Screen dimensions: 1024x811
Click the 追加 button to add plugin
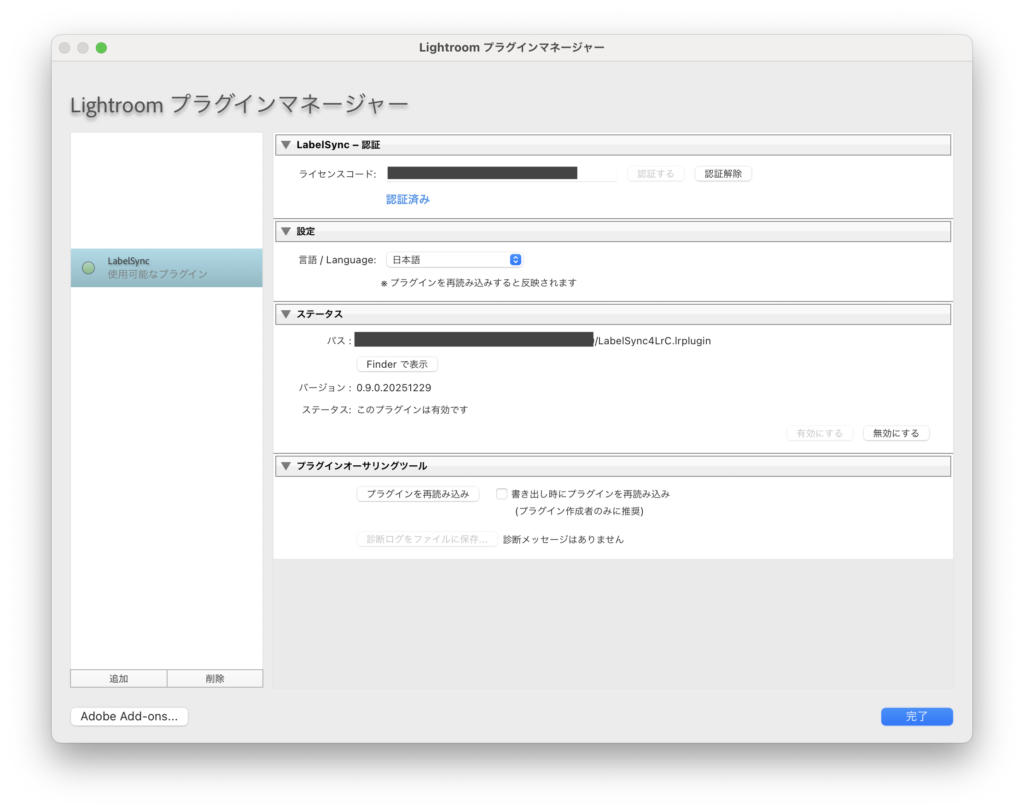pyautogui.click(x=118, y=679)
